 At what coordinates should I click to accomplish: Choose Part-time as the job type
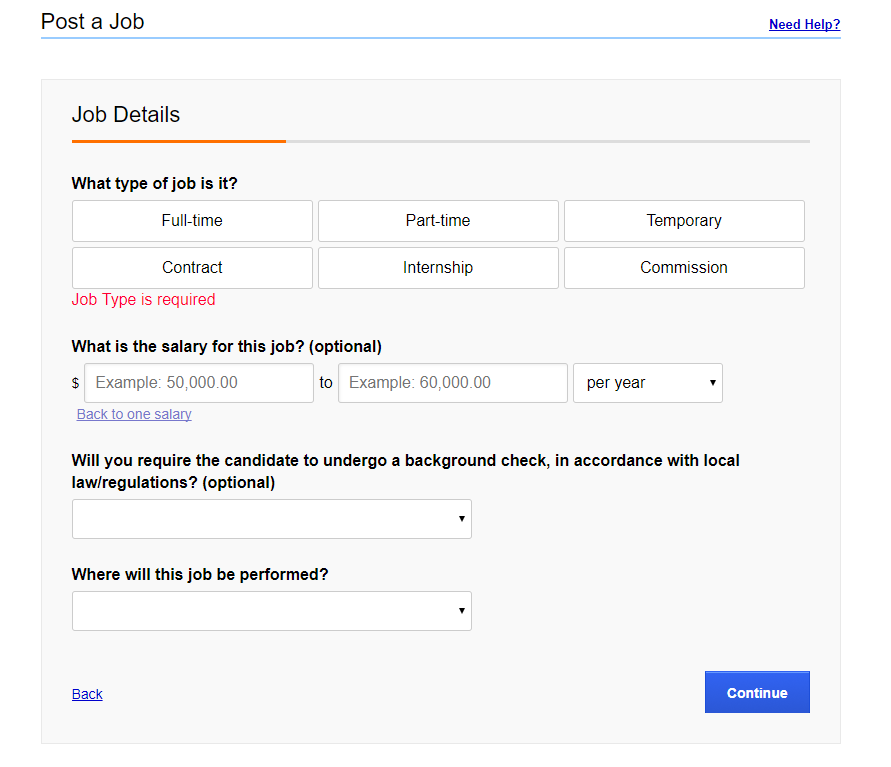pyautogui.click(x=438, y=221)
